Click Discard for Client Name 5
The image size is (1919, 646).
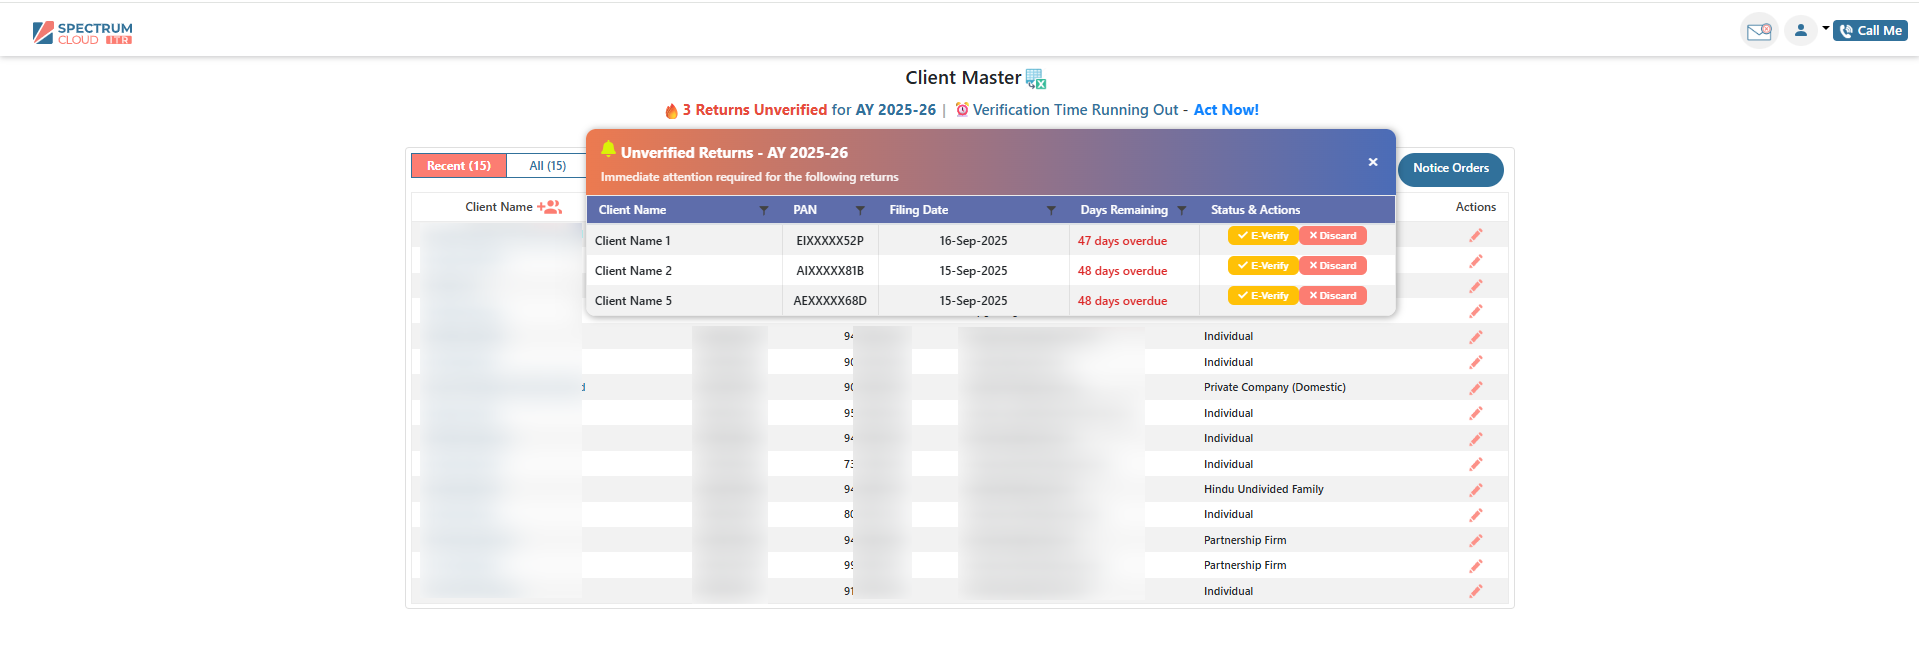(1333, 296)
